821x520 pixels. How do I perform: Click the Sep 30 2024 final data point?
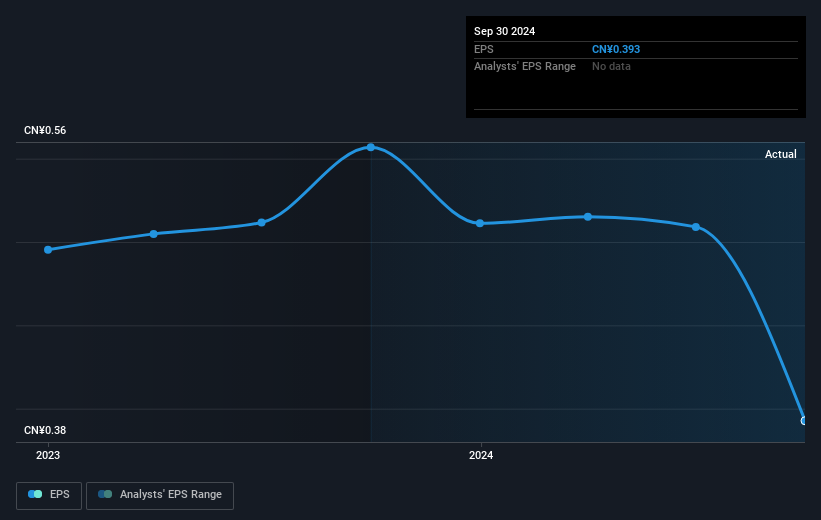pos(803,421)
